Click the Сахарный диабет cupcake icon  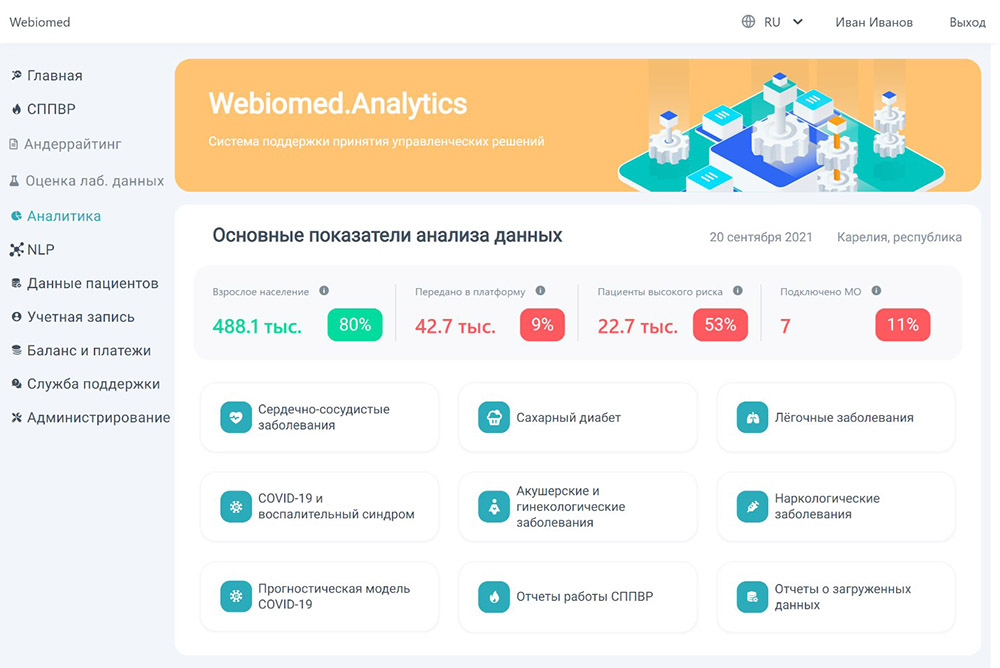click(x=494, y=417)
